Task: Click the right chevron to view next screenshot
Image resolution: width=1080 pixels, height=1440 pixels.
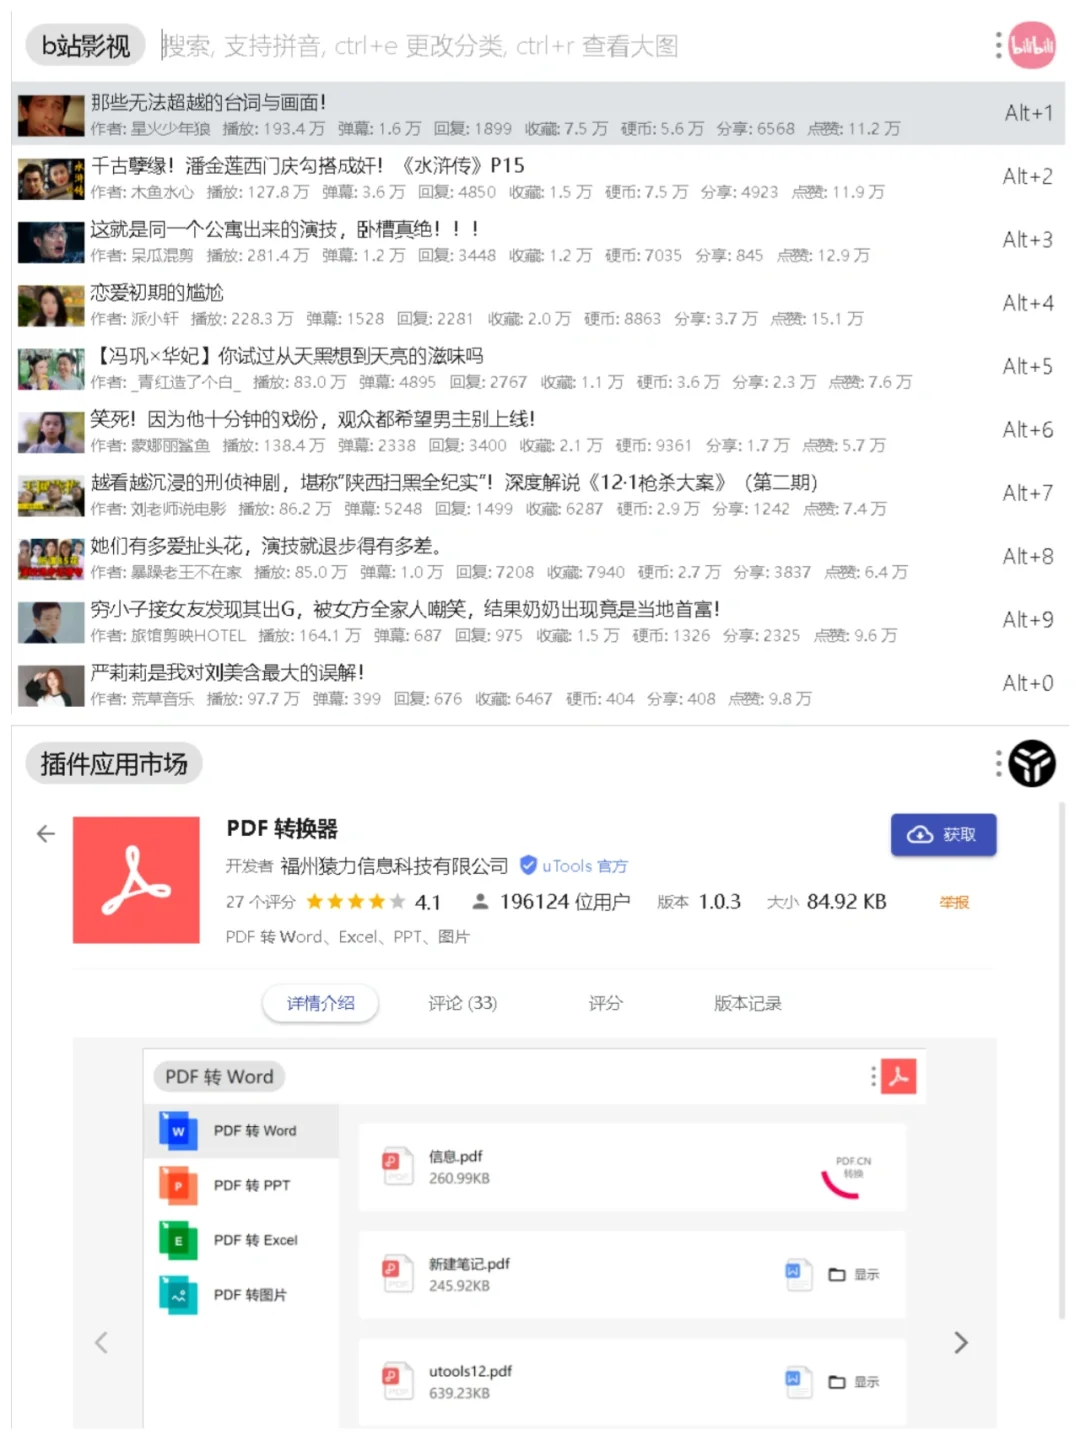Action: (961, 1343)
